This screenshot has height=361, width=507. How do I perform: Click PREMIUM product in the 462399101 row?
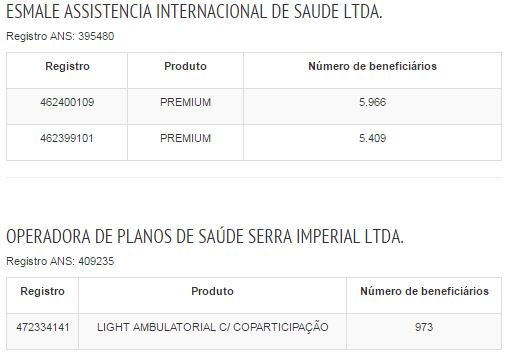(x=185, y=138)
